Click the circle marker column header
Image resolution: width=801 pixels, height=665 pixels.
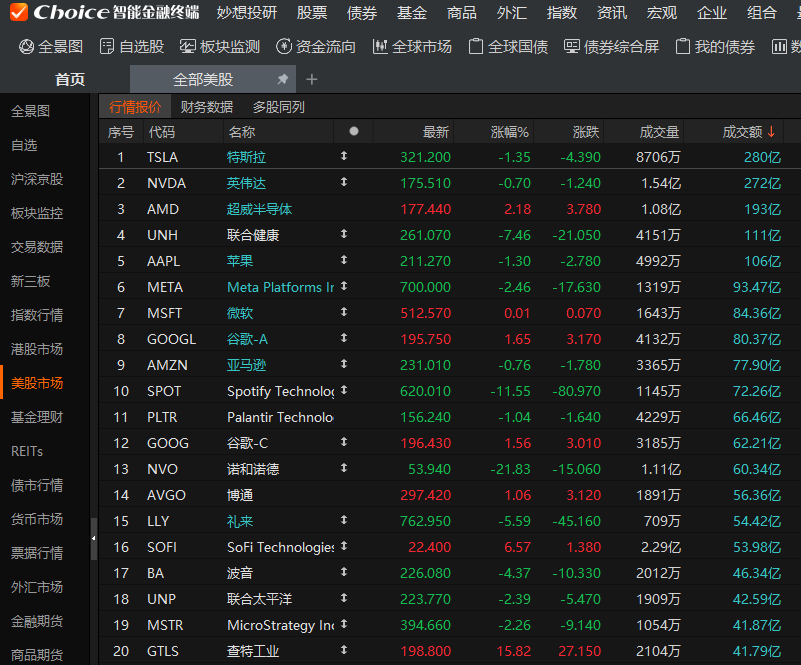point(354,131)
